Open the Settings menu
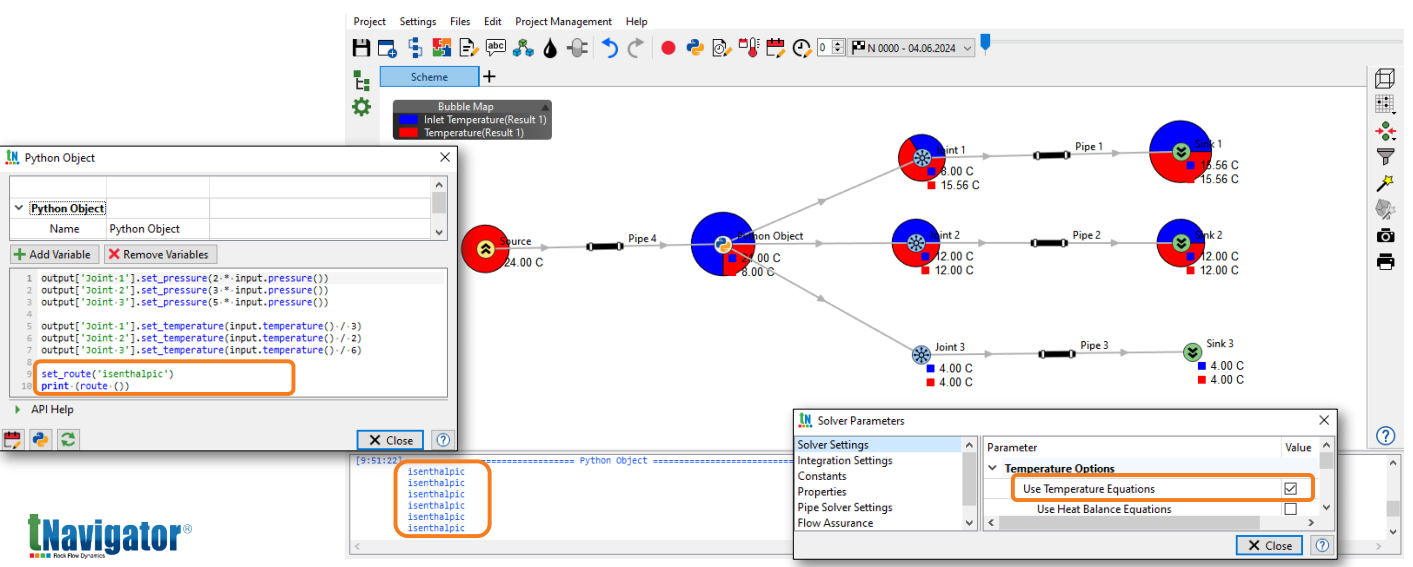The width and height of the screenshot is (1413, 567). click(x=418, y=21)
